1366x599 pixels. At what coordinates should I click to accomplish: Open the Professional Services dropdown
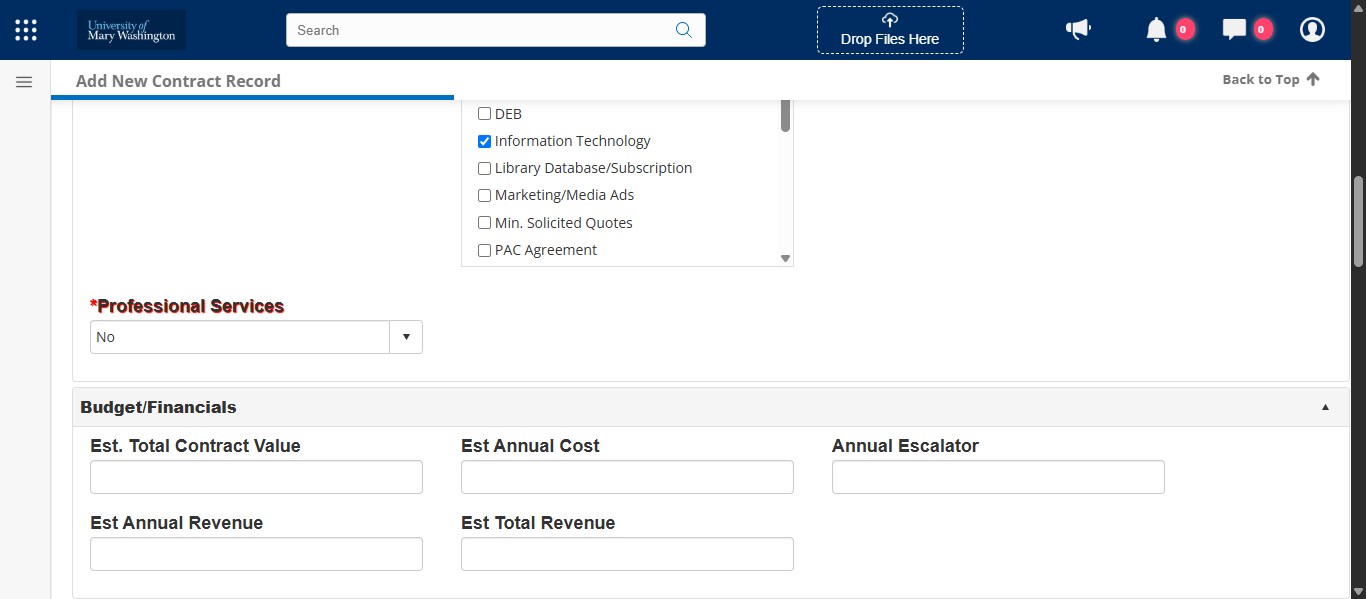click(x=406, y=337)
